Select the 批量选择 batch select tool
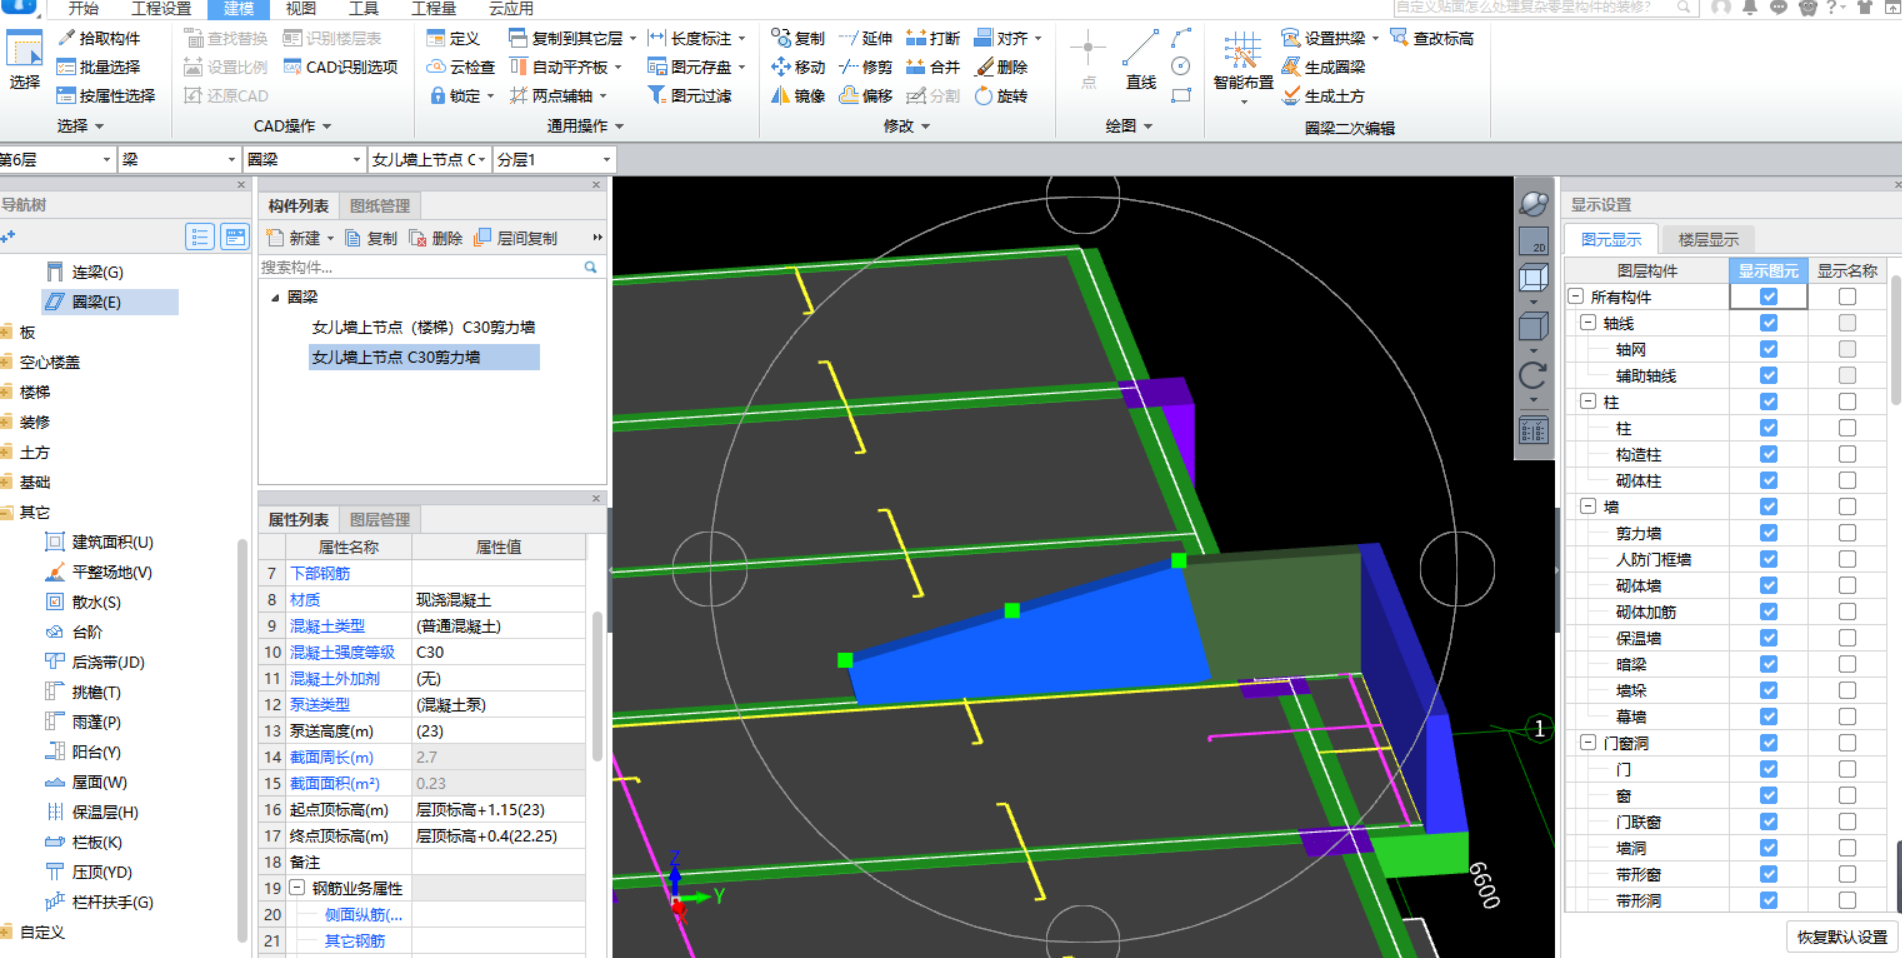 tap(99, 67)
